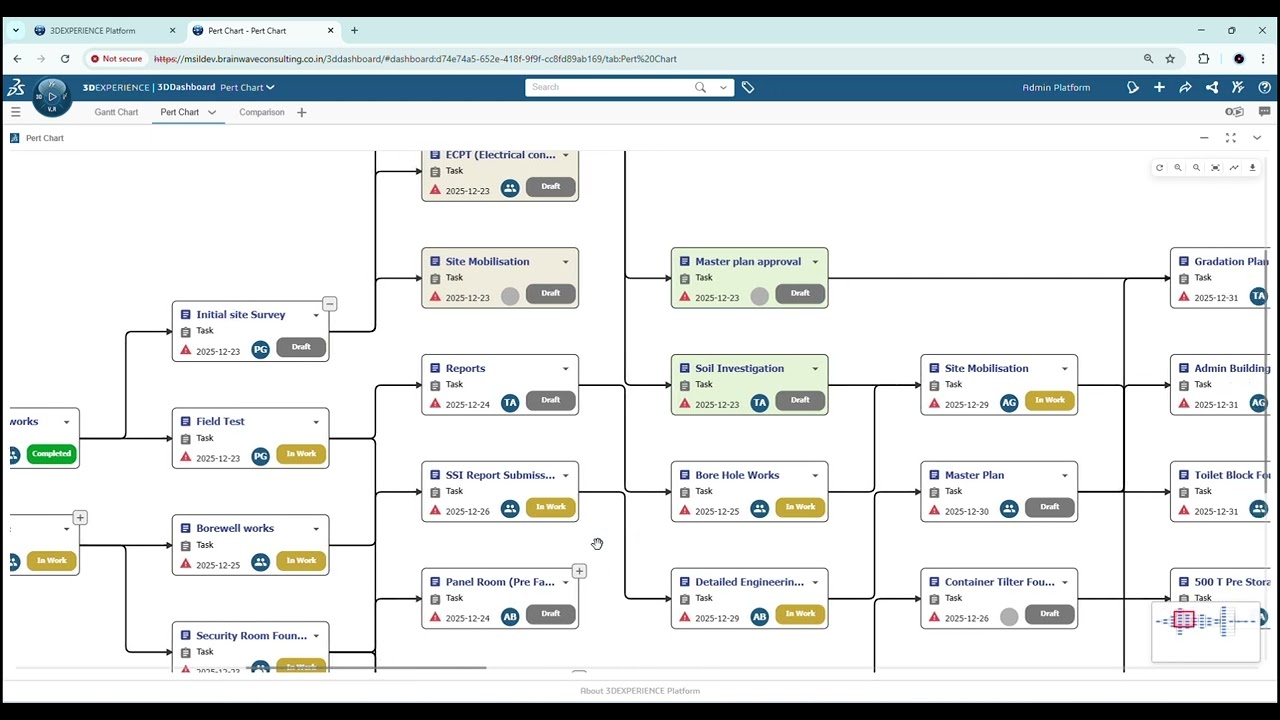Open a new browser tab
Viewport: 1280px width, 720px height.
pyautogui.click(x=354, y=31)
